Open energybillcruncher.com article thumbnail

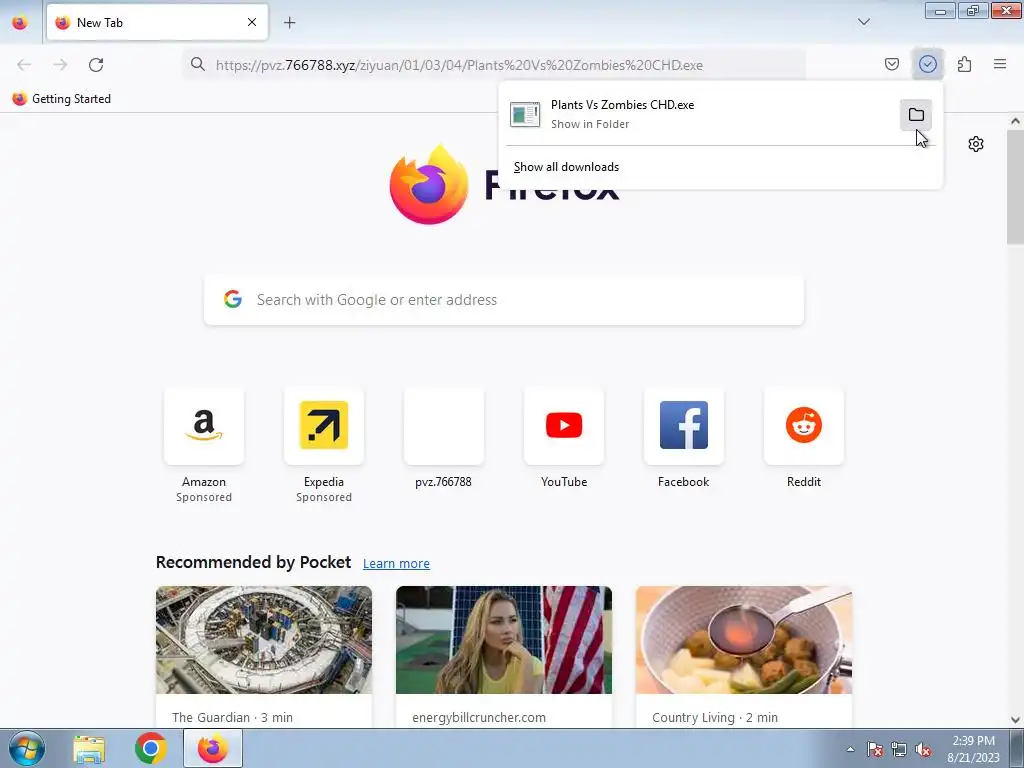click(x=504, y=640)
